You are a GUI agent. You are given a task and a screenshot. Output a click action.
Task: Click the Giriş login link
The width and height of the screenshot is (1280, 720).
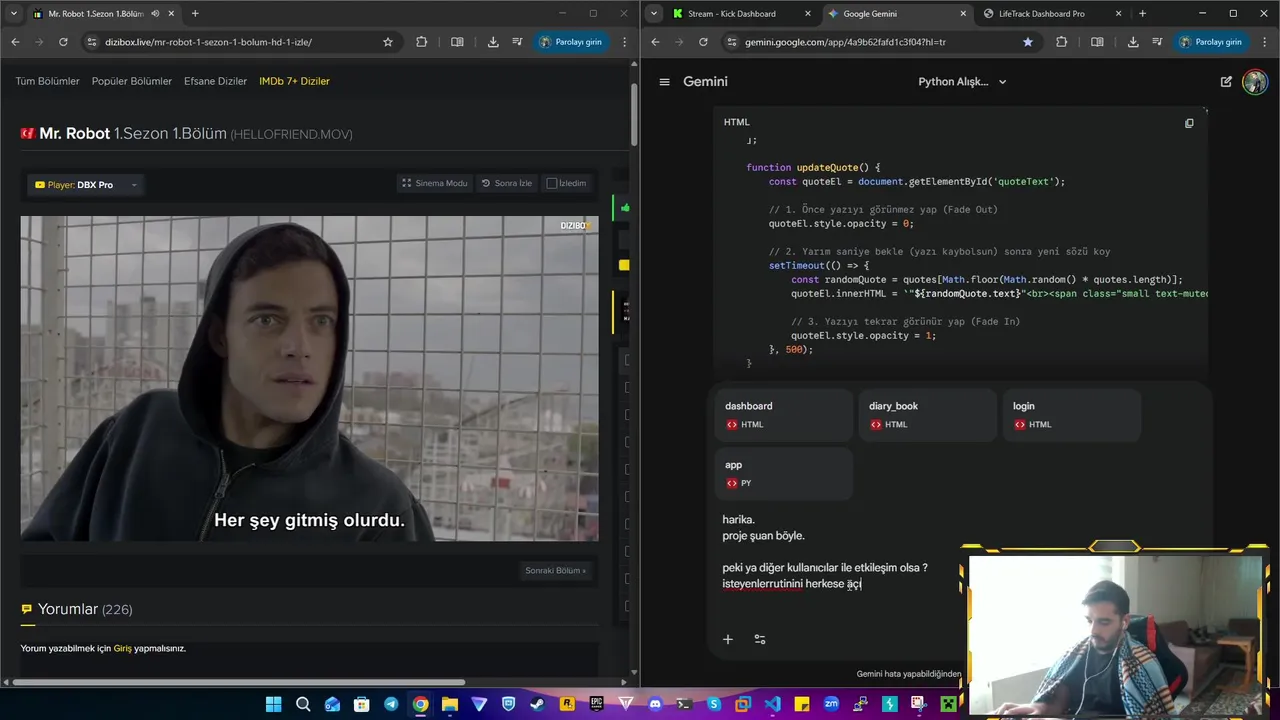[x=122, y=648]
